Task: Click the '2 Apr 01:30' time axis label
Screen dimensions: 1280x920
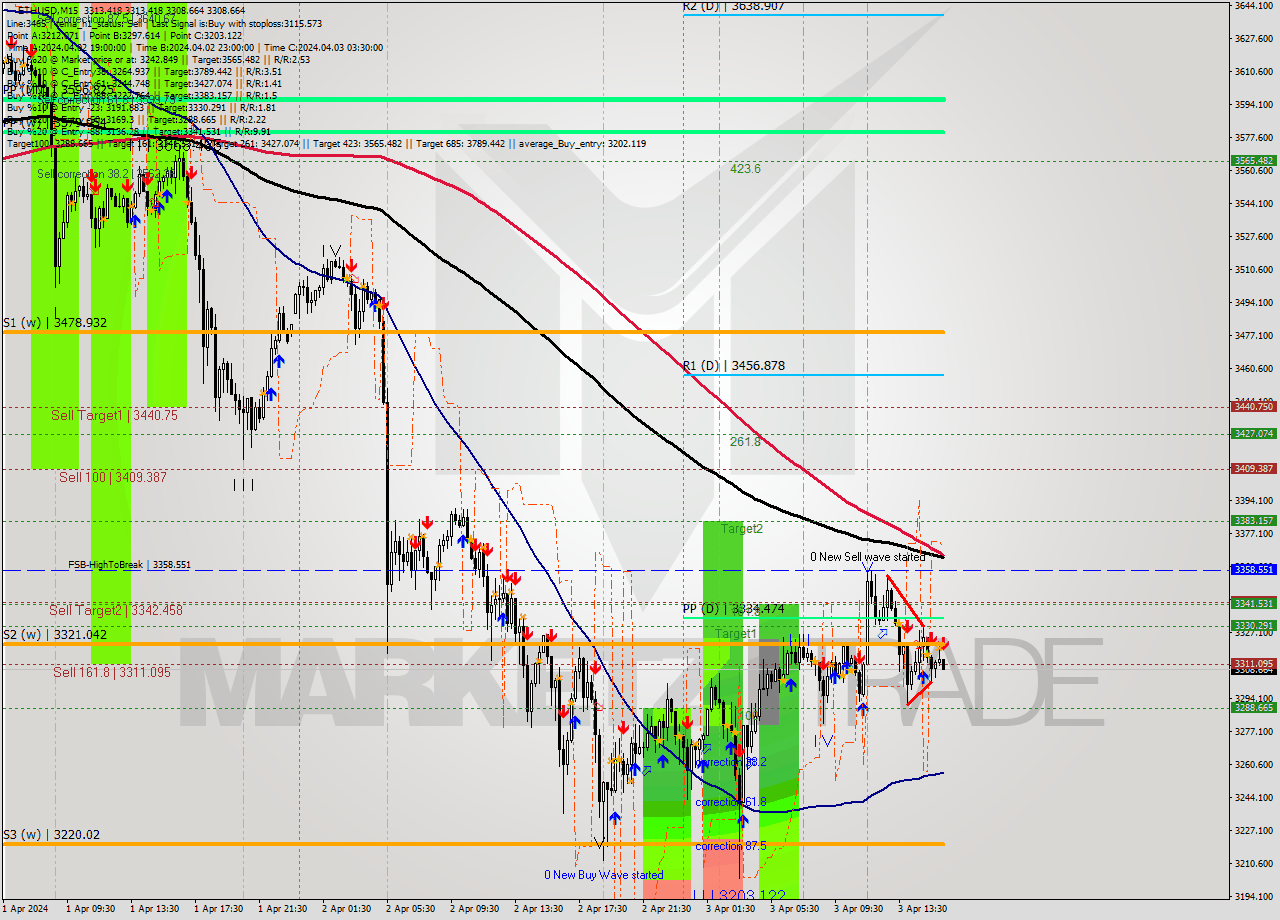Action: coord(346,909)
